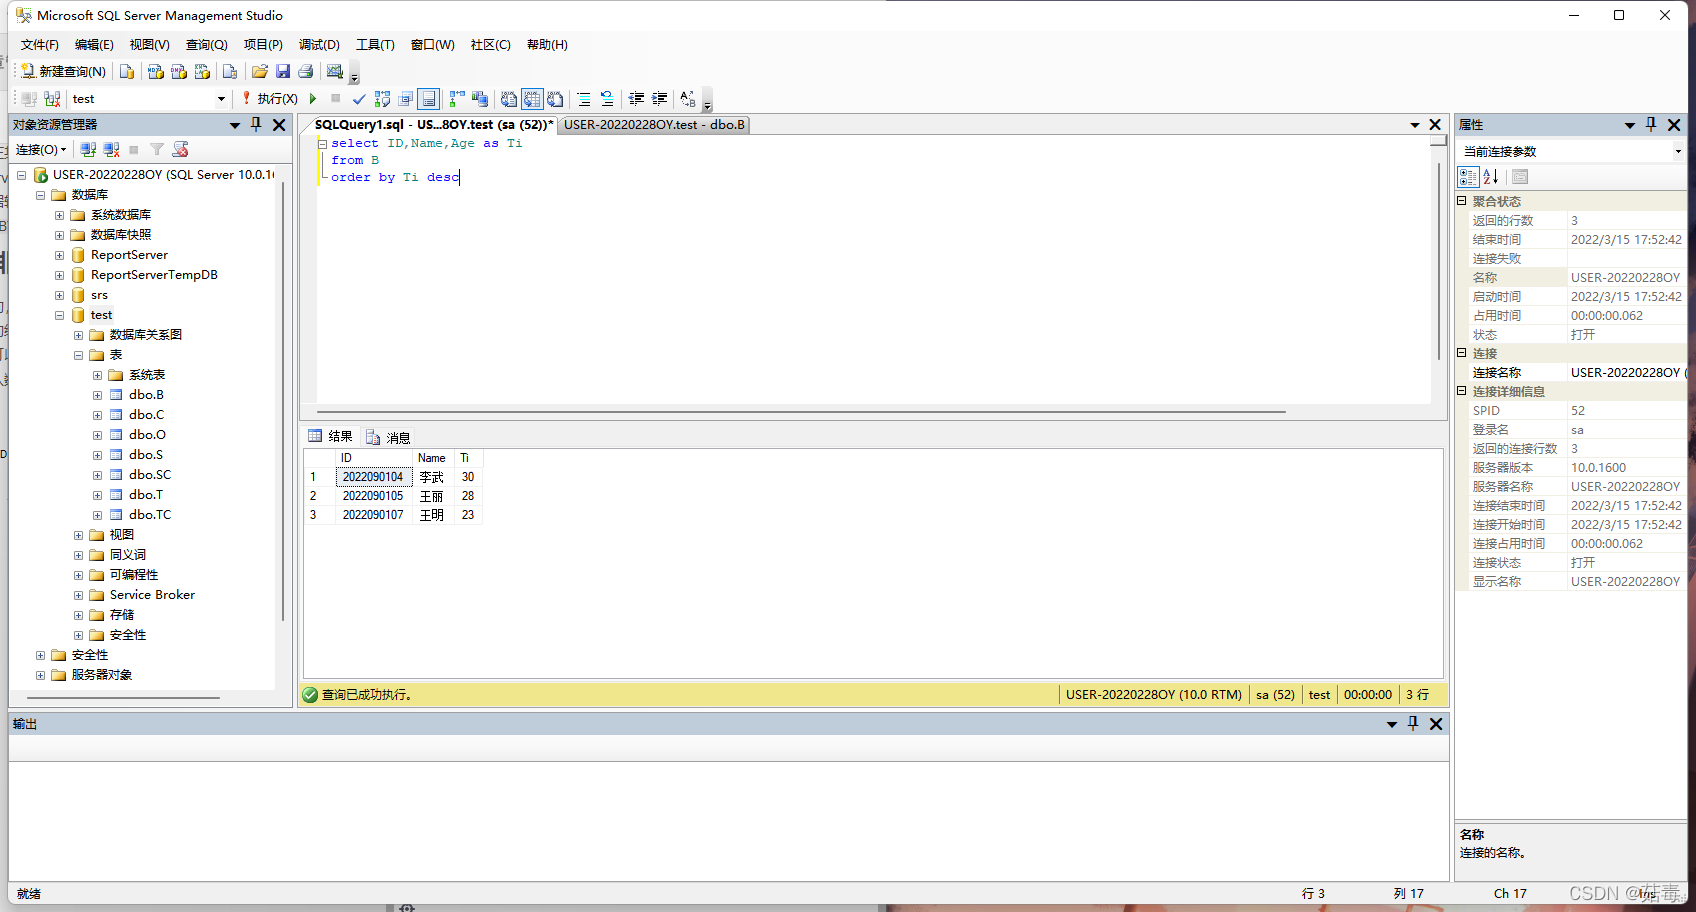Expand the srs database node
The image size is (1696, 912).
[x=59, y=295]
